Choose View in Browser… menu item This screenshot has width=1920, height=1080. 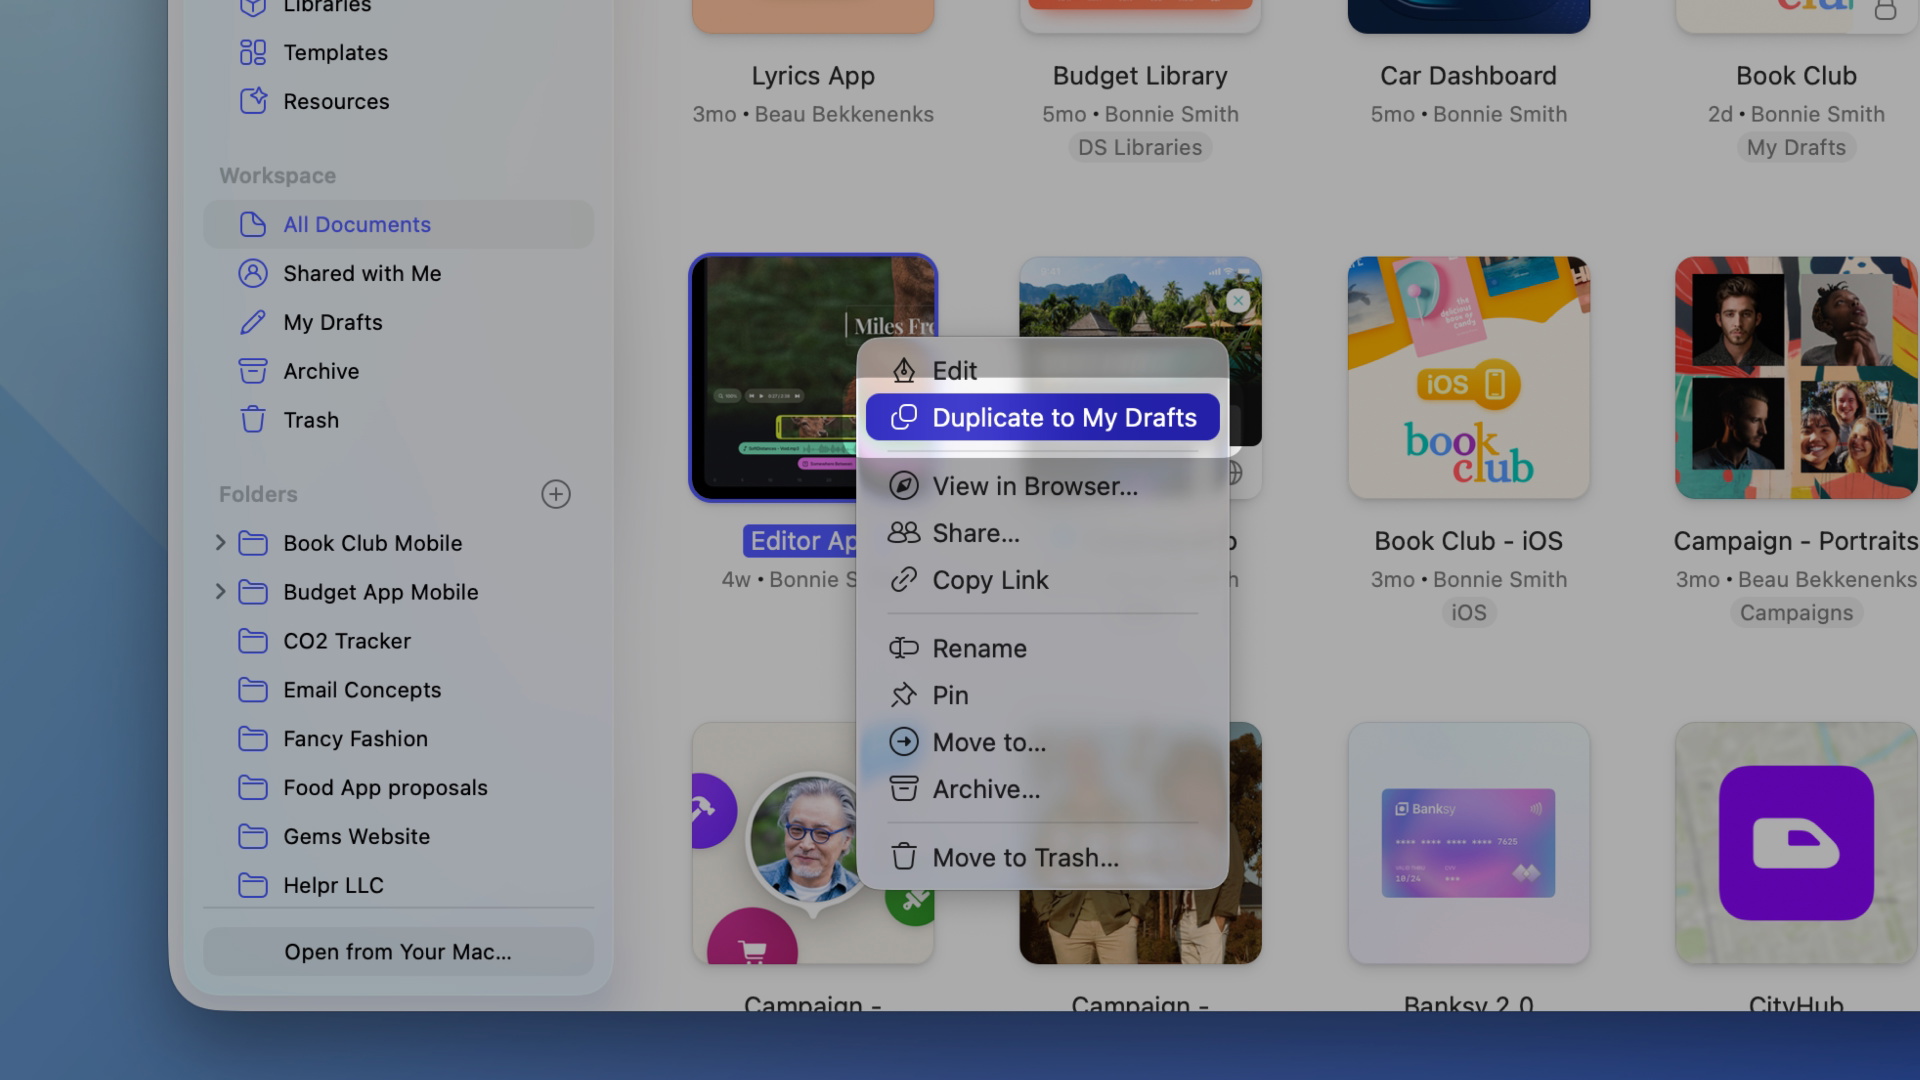click(1042, 486)
